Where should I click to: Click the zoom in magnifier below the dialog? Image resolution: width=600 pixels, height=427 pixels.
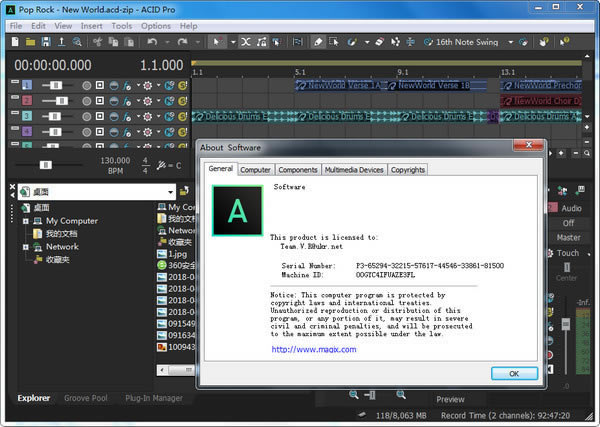(401, 394)
